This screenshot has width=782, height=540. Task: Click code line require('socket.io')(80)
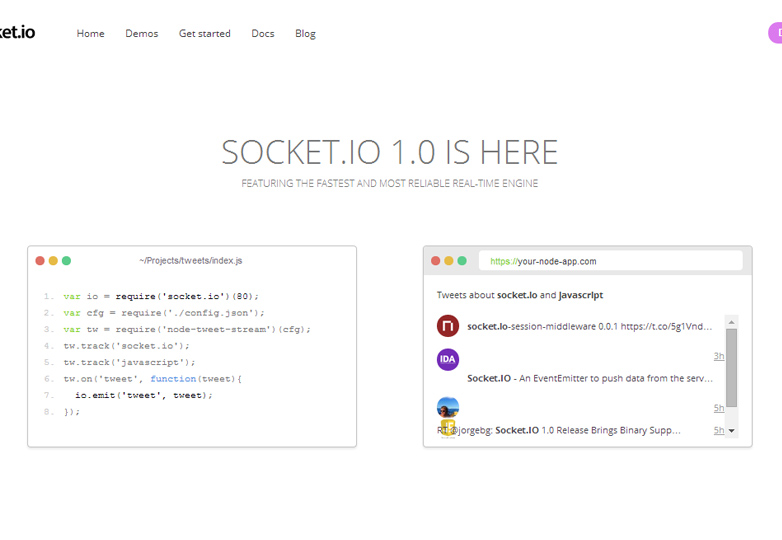point(161,296)
